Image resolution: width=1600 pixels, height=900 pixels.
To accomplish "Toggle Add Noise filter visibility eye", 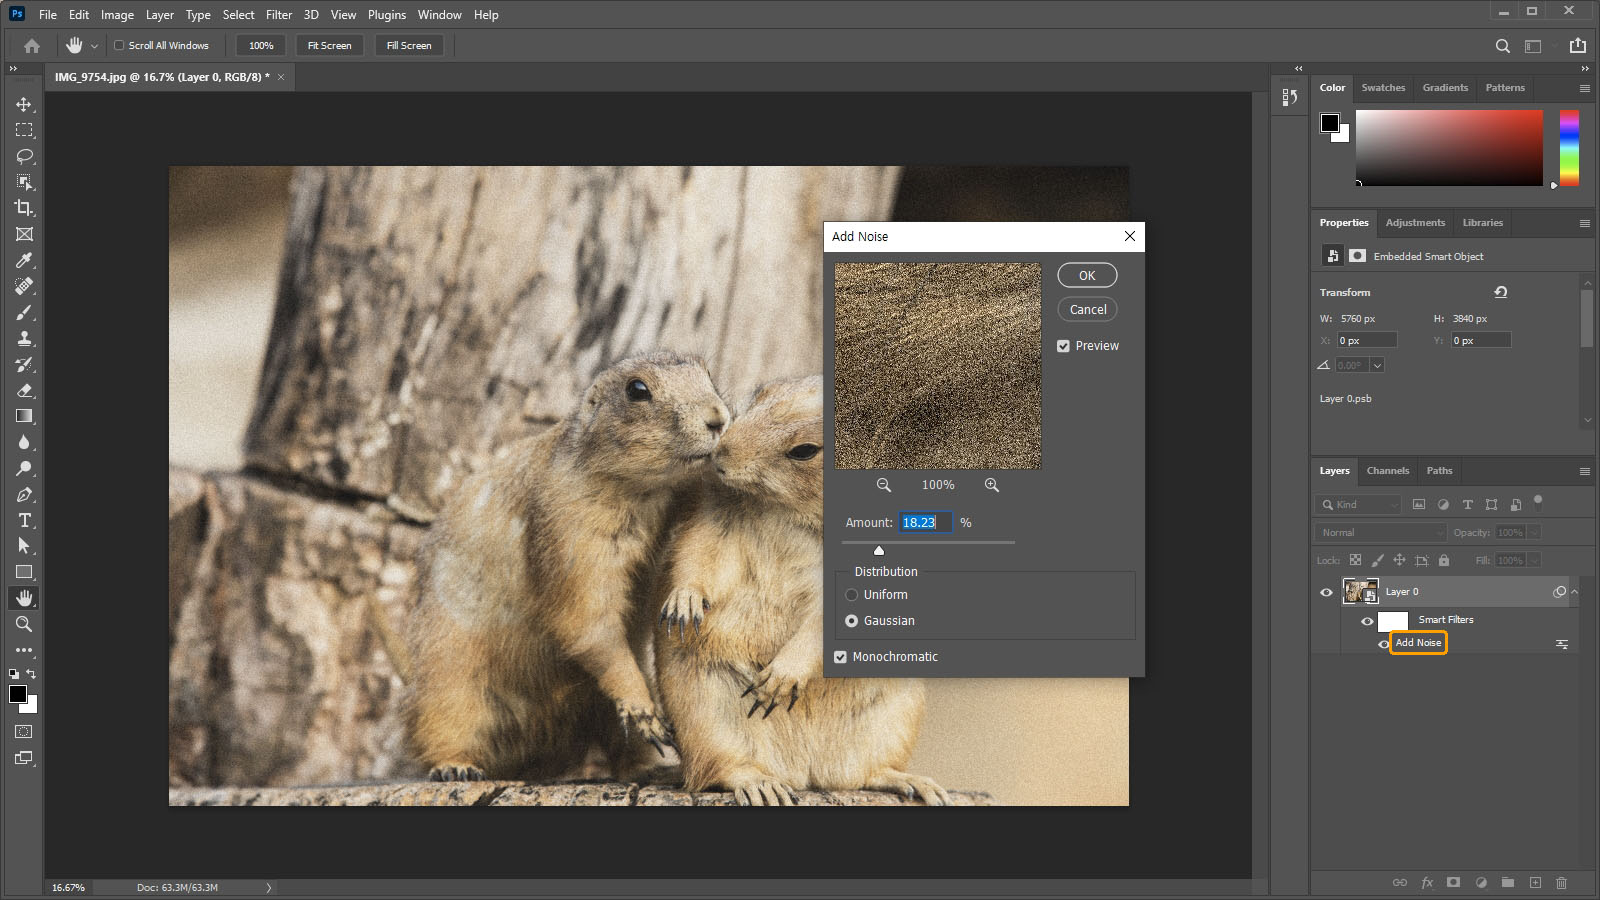I will (1384, 644).
